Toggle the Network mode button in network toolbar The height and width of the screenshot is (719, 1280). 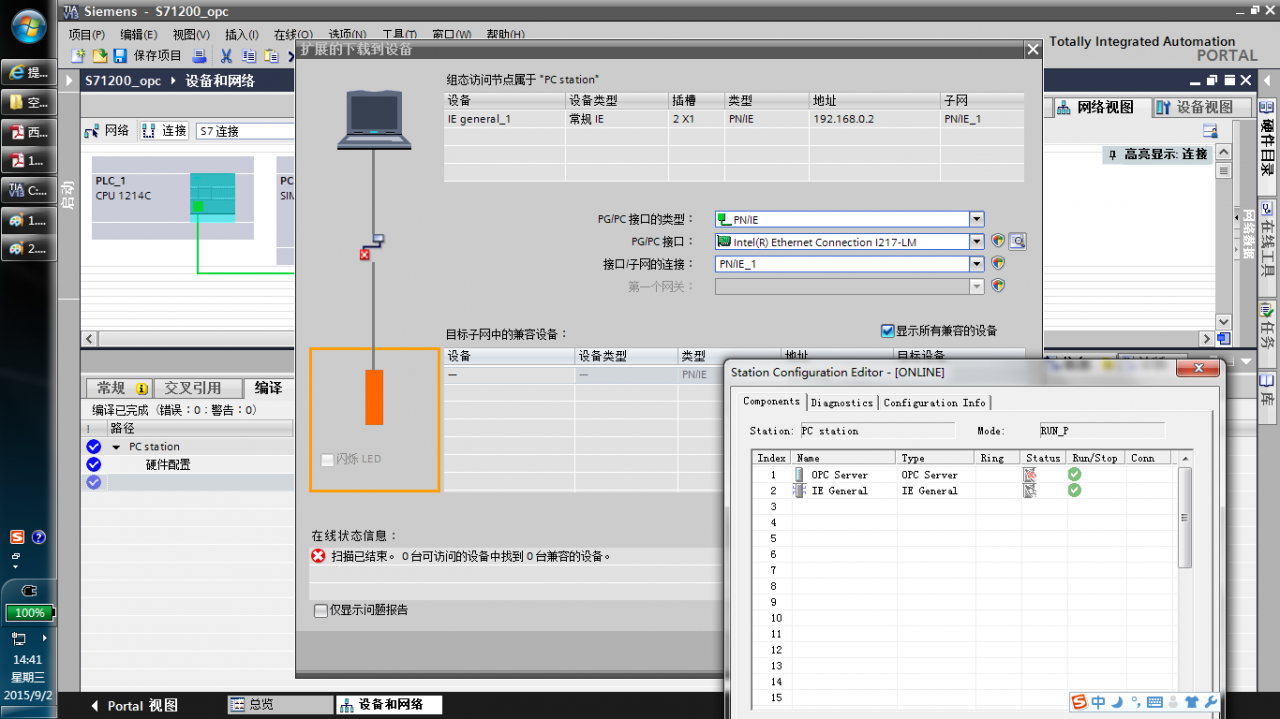click(108, 131)
